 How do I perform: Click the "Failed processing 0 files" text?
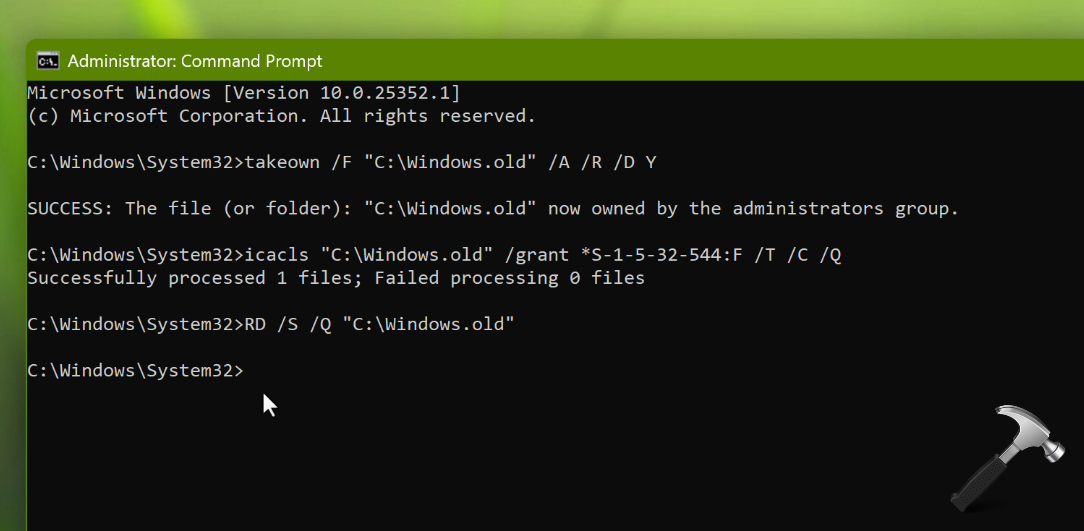point(510,278)
